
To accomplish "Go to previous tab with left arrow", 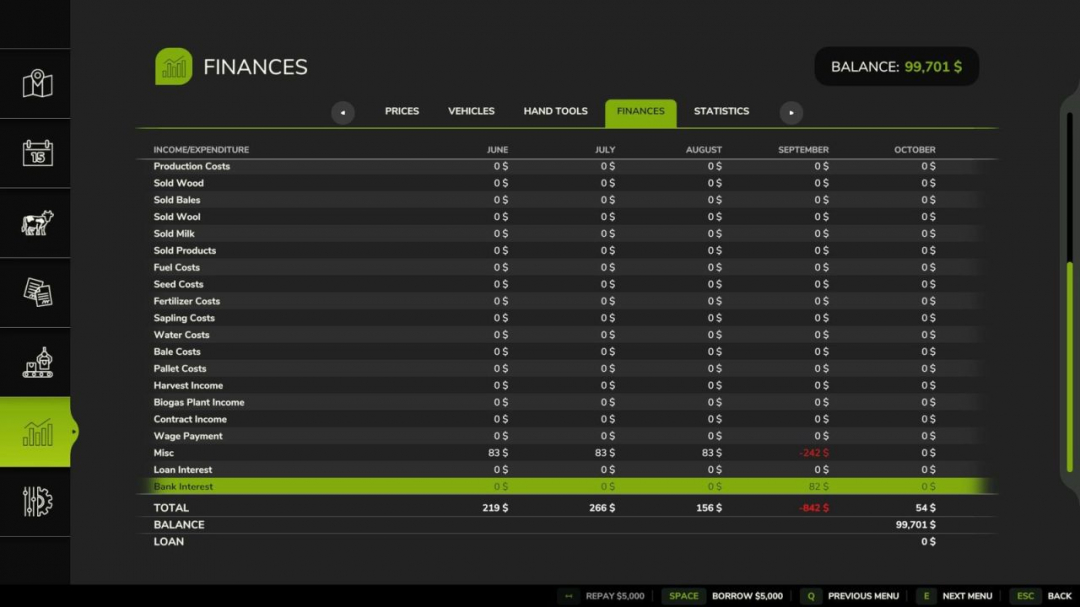I will [x=342, y=112].
